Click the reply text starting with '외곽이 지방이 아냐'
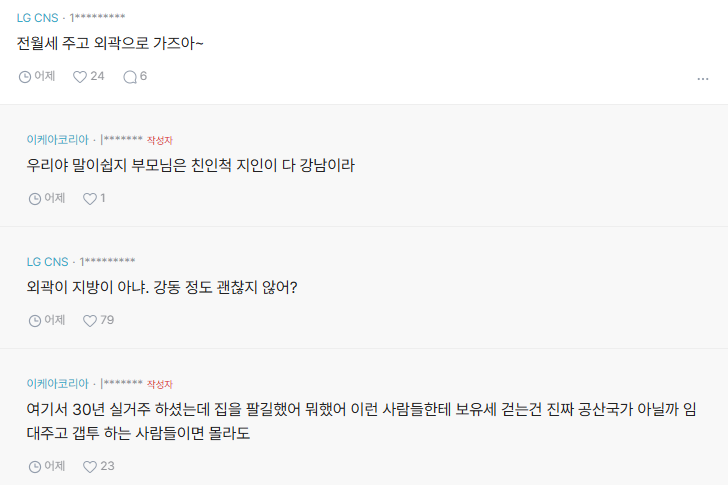 [162, 288]
